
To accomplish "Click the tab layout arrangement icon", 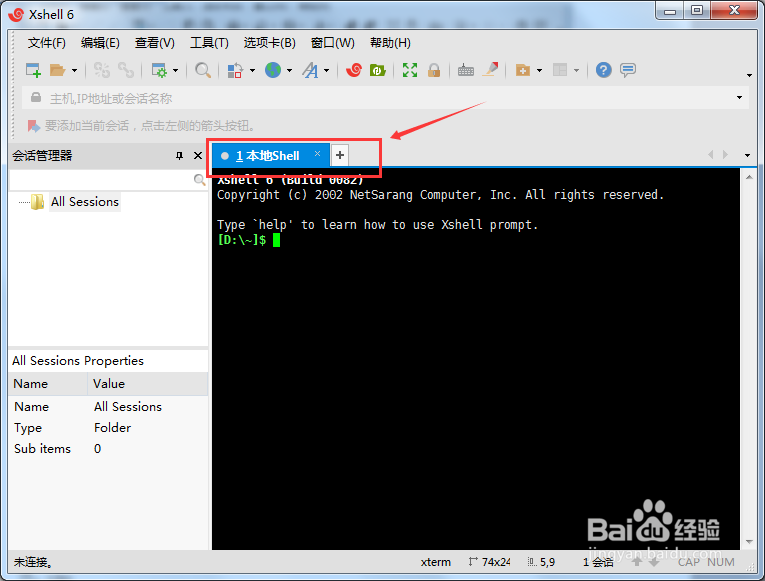I will tap(560, 70).
